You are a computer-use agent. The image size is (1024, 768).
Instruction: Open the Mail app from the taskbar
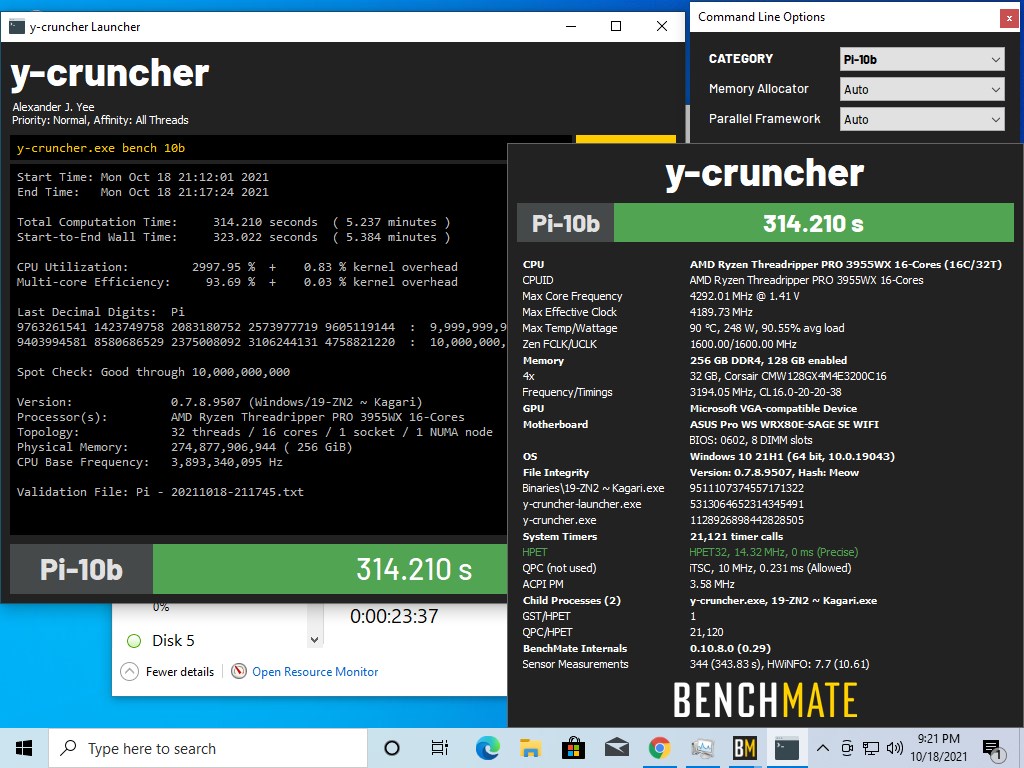coord(616,748)
